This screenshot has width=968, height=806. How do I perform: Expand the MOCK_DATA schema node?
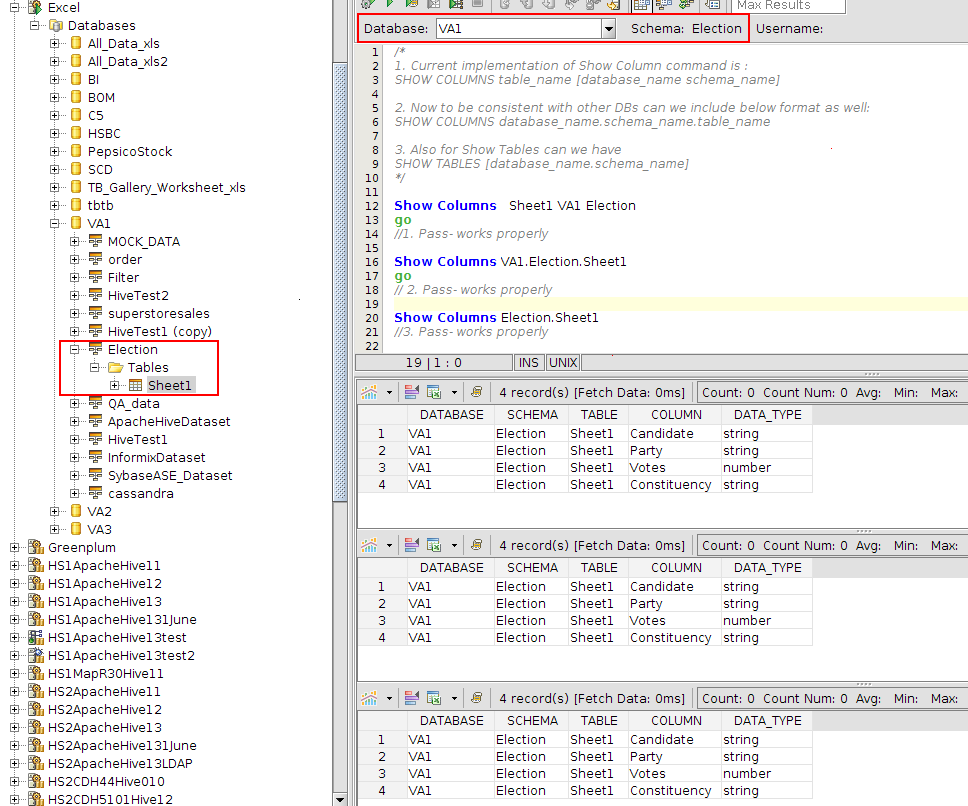click(x=75, y=241)
